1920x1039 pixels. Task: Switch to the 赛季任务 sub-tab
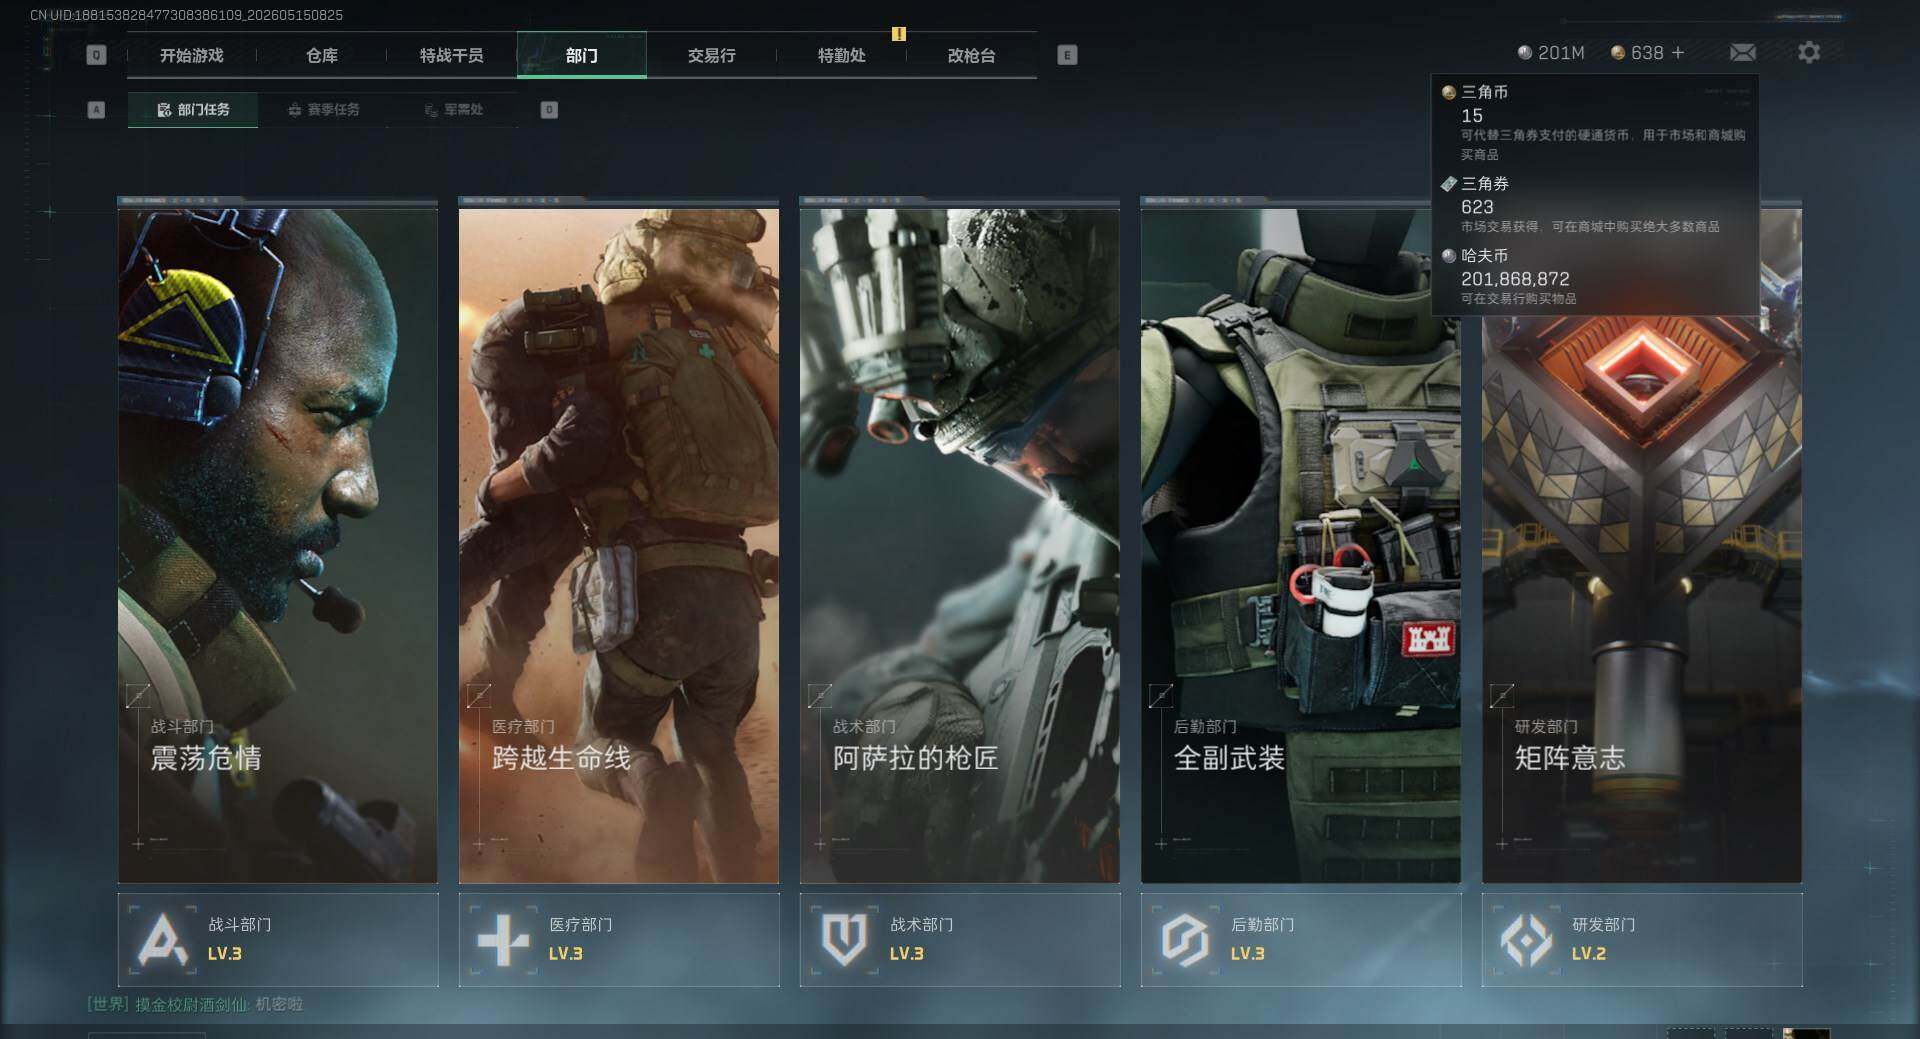tap(323, 110)
